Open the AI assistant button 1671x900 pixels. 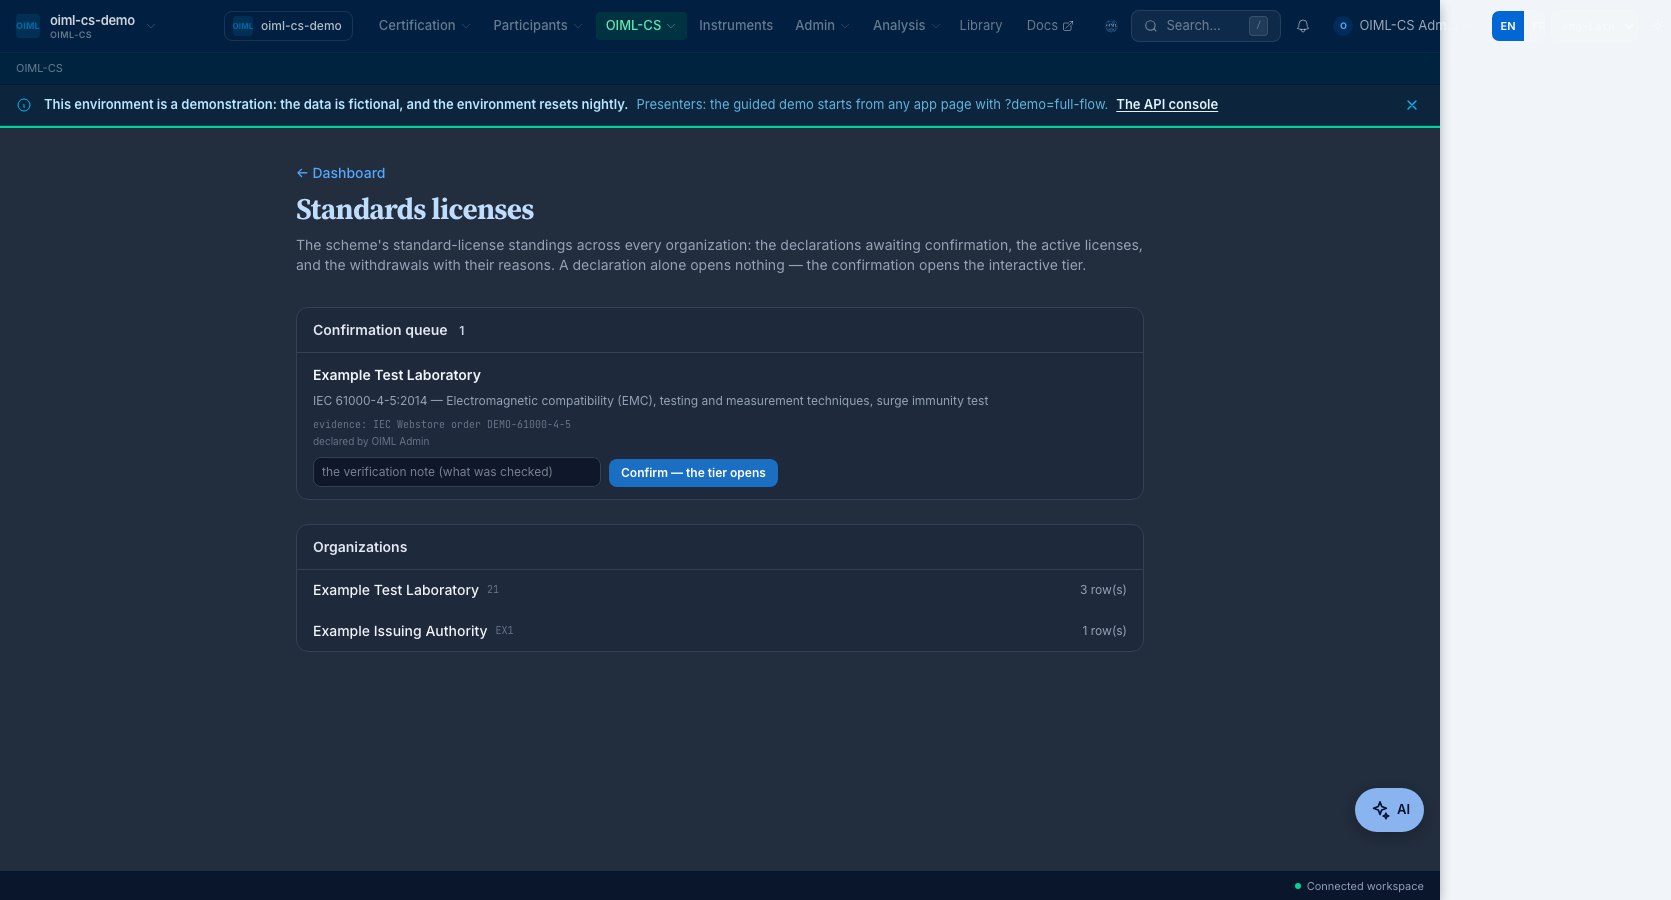point(1389,810)
